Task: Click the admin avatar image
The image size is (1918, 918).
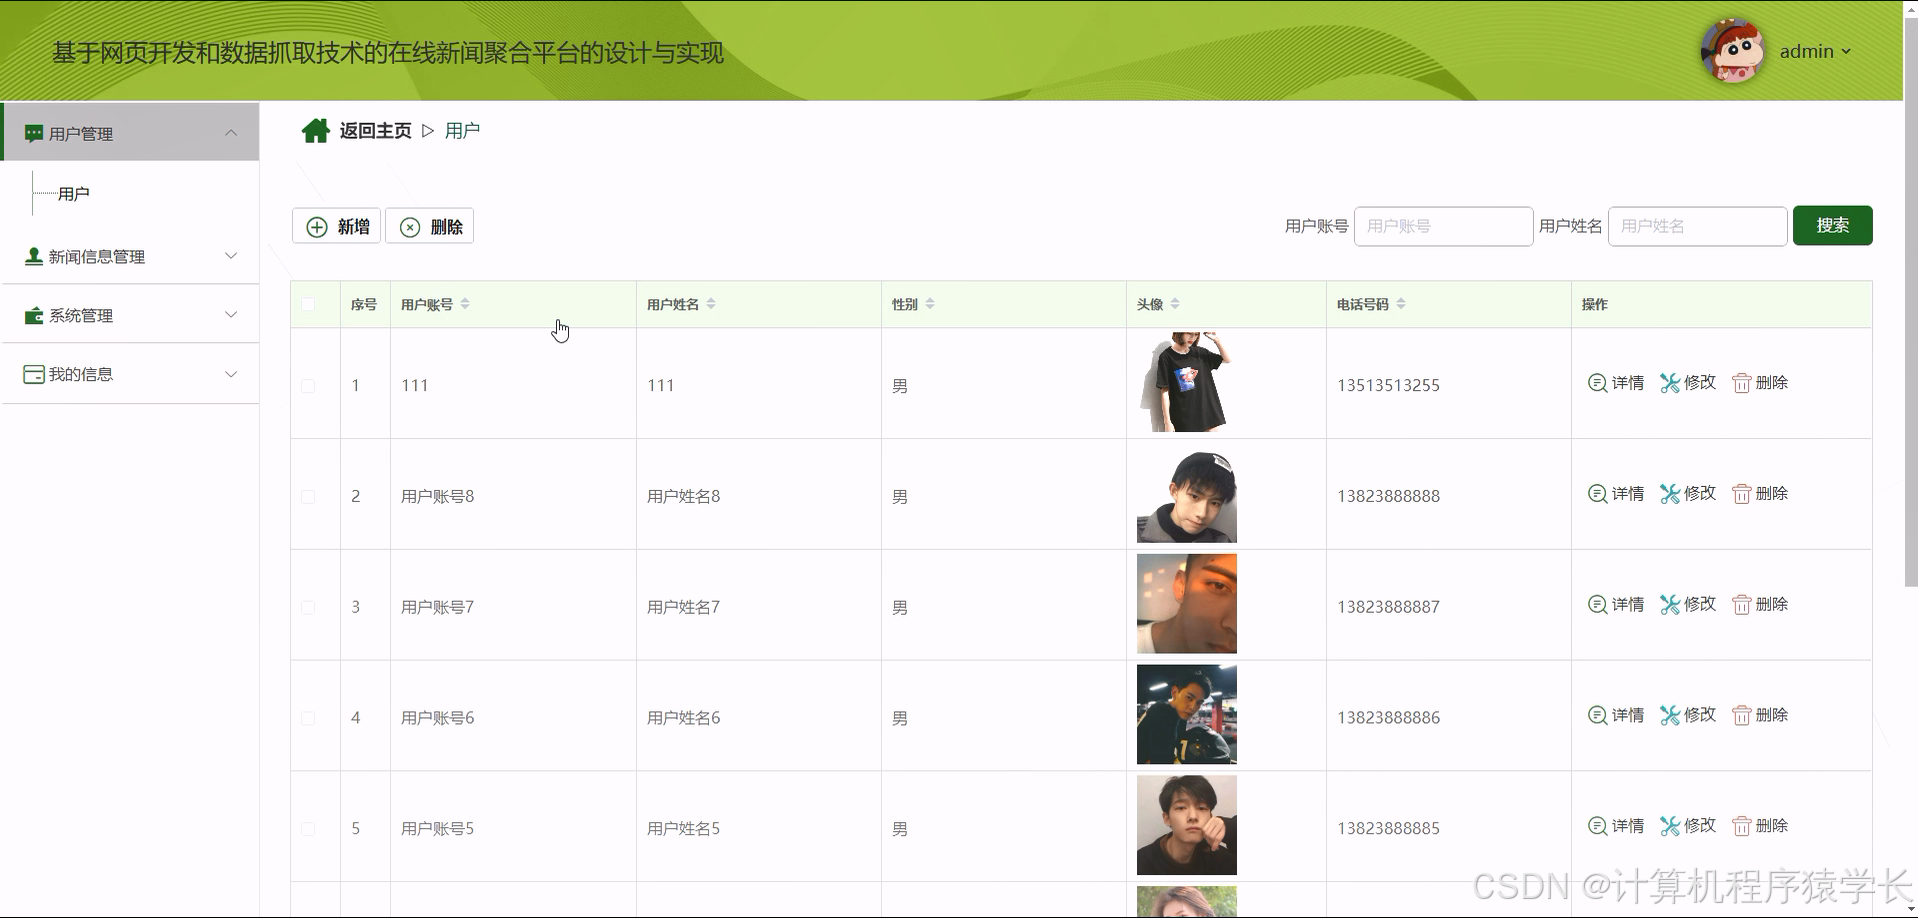Action: coord(1732,51)
